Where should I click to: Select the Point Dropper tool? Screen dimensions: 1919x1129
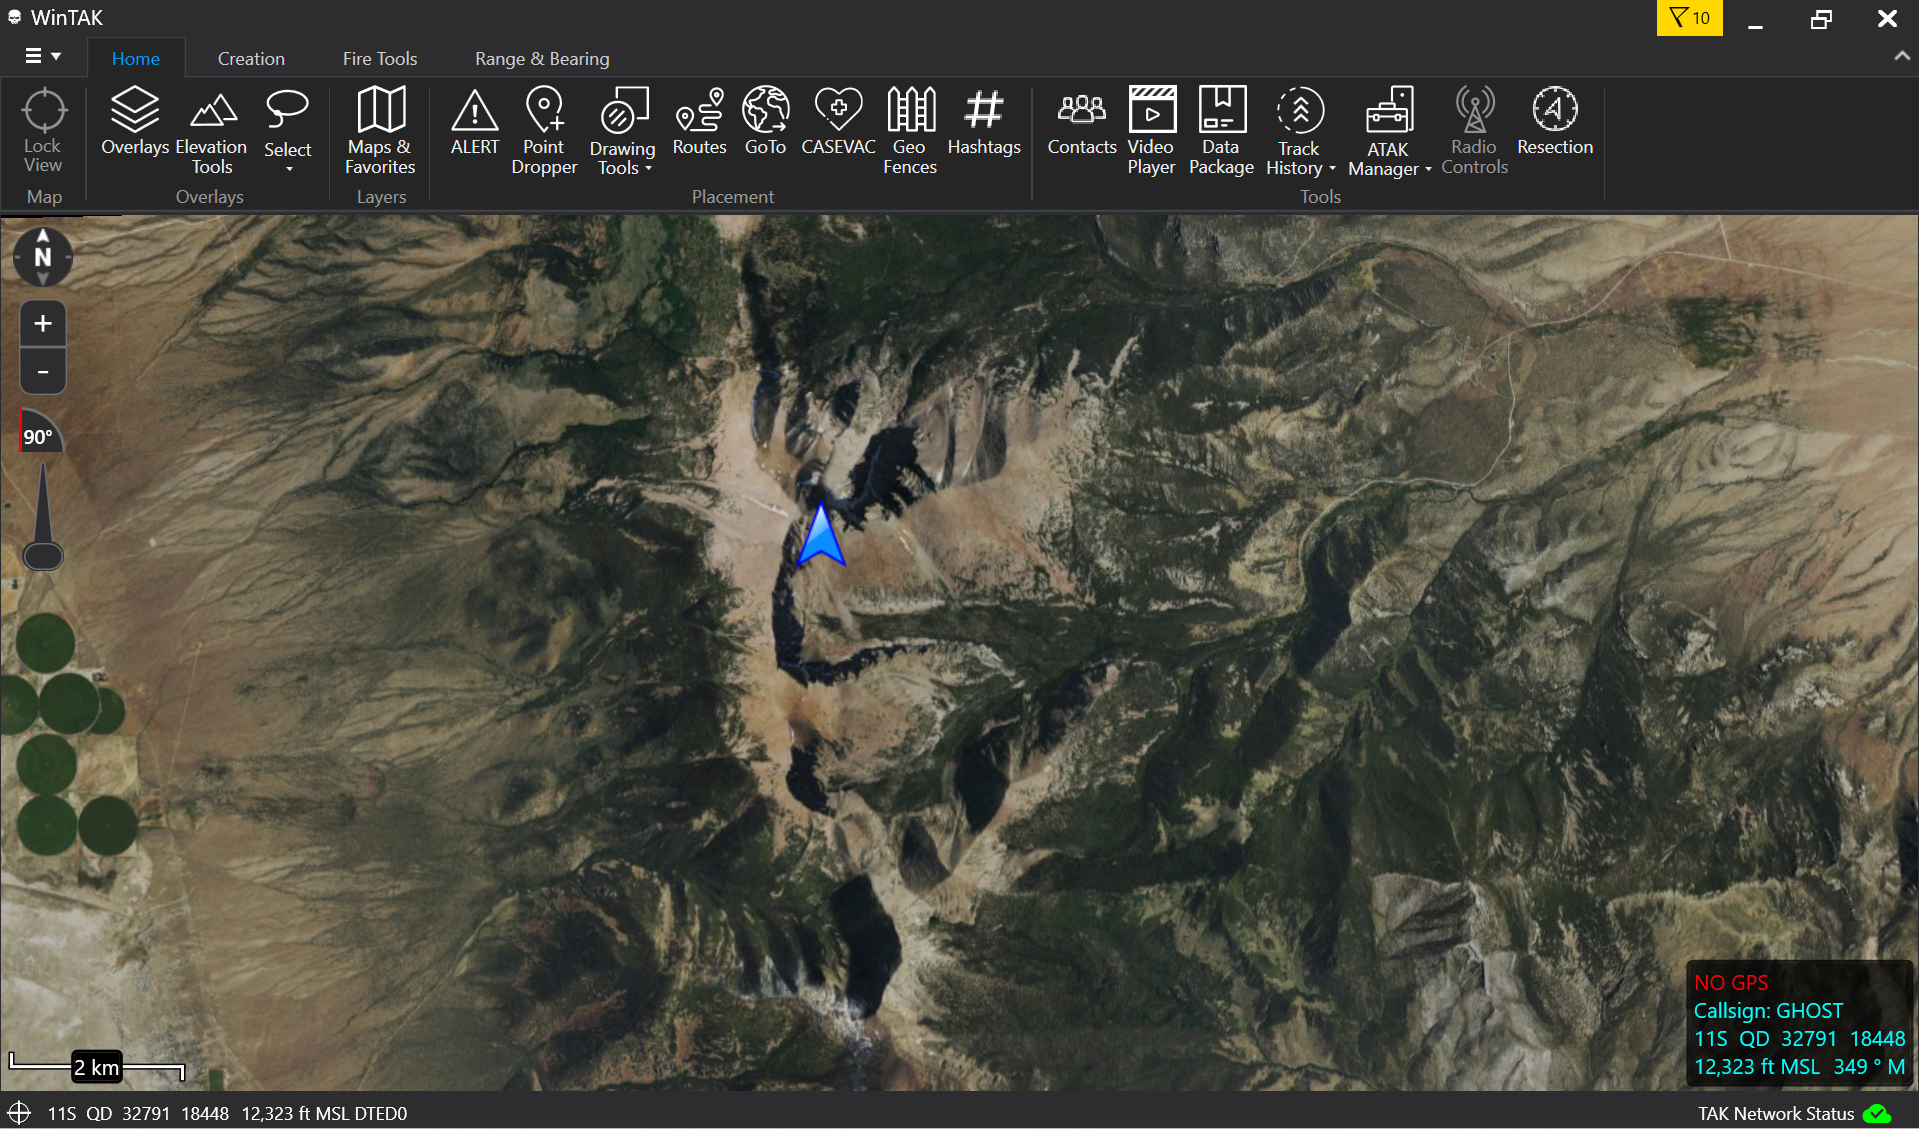[544, 130]
